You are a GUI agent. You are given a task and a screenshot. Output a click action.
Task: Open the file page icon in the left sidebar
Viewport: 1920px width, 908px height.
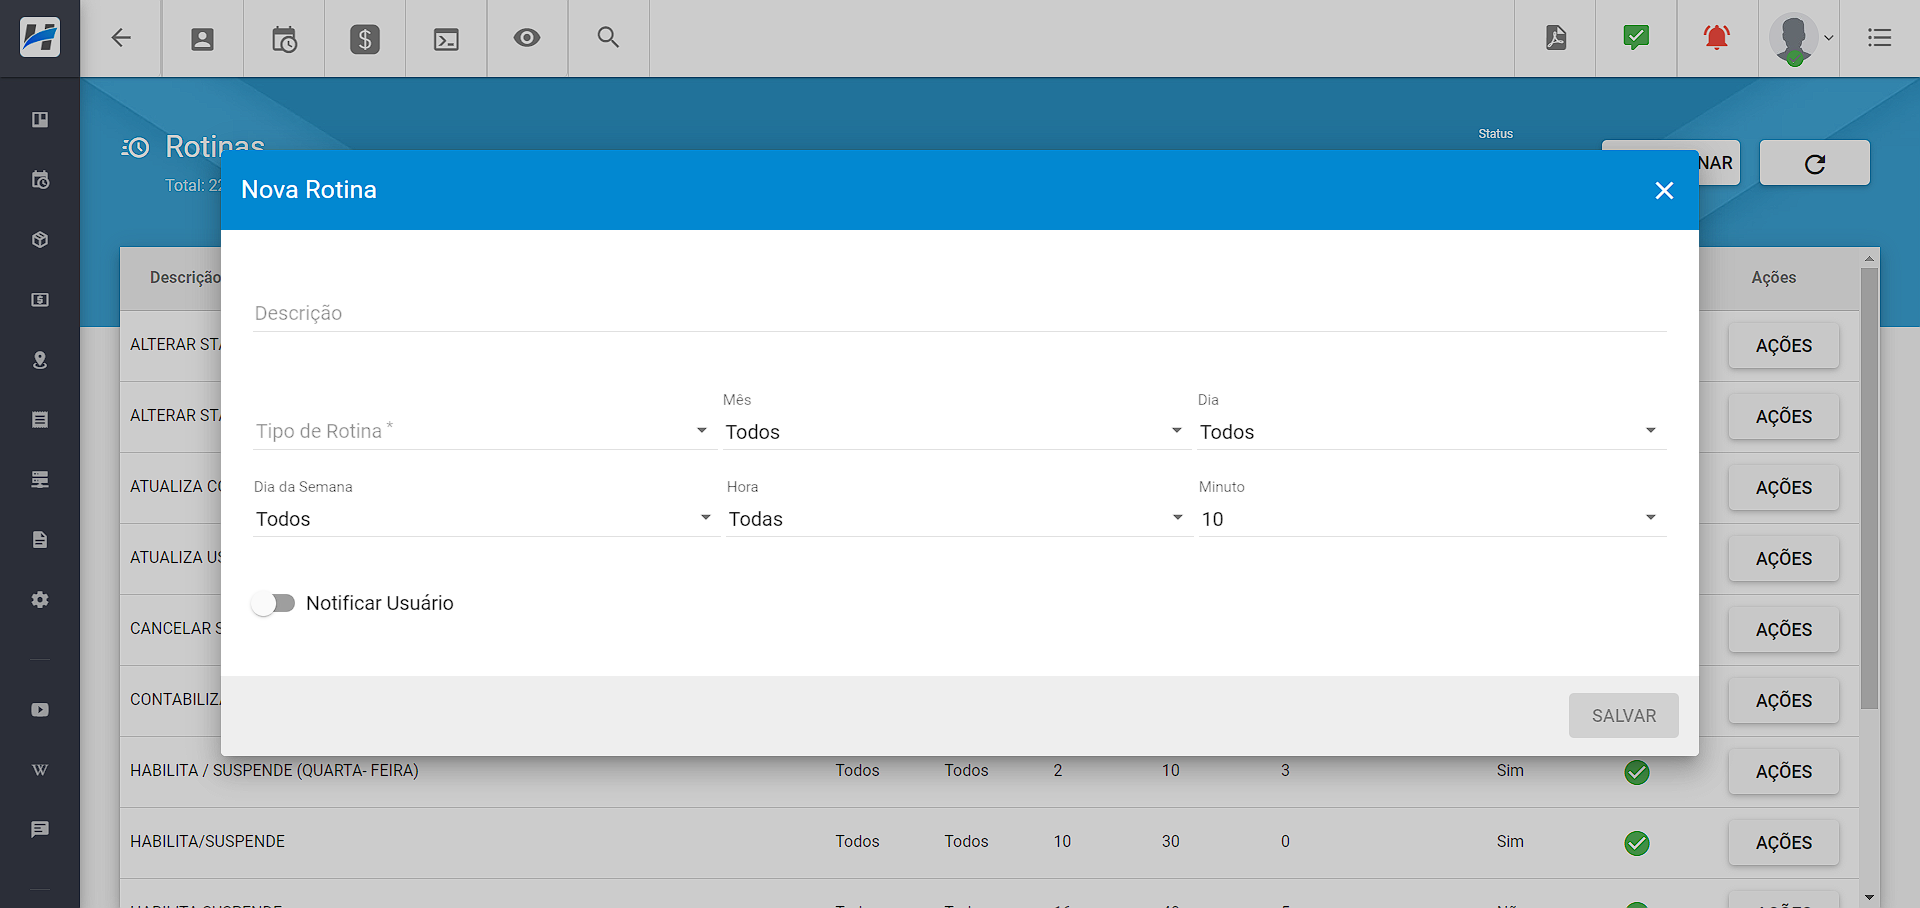40,540
